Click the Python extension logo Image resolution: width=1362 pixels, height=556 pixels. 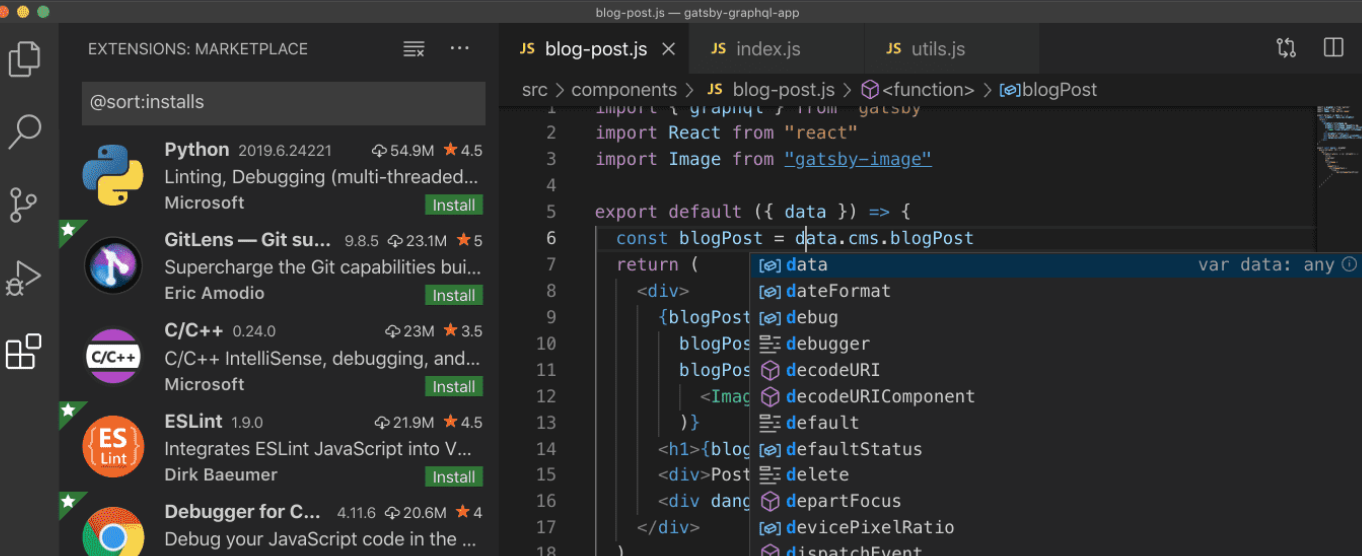click(x=113, y=176)
